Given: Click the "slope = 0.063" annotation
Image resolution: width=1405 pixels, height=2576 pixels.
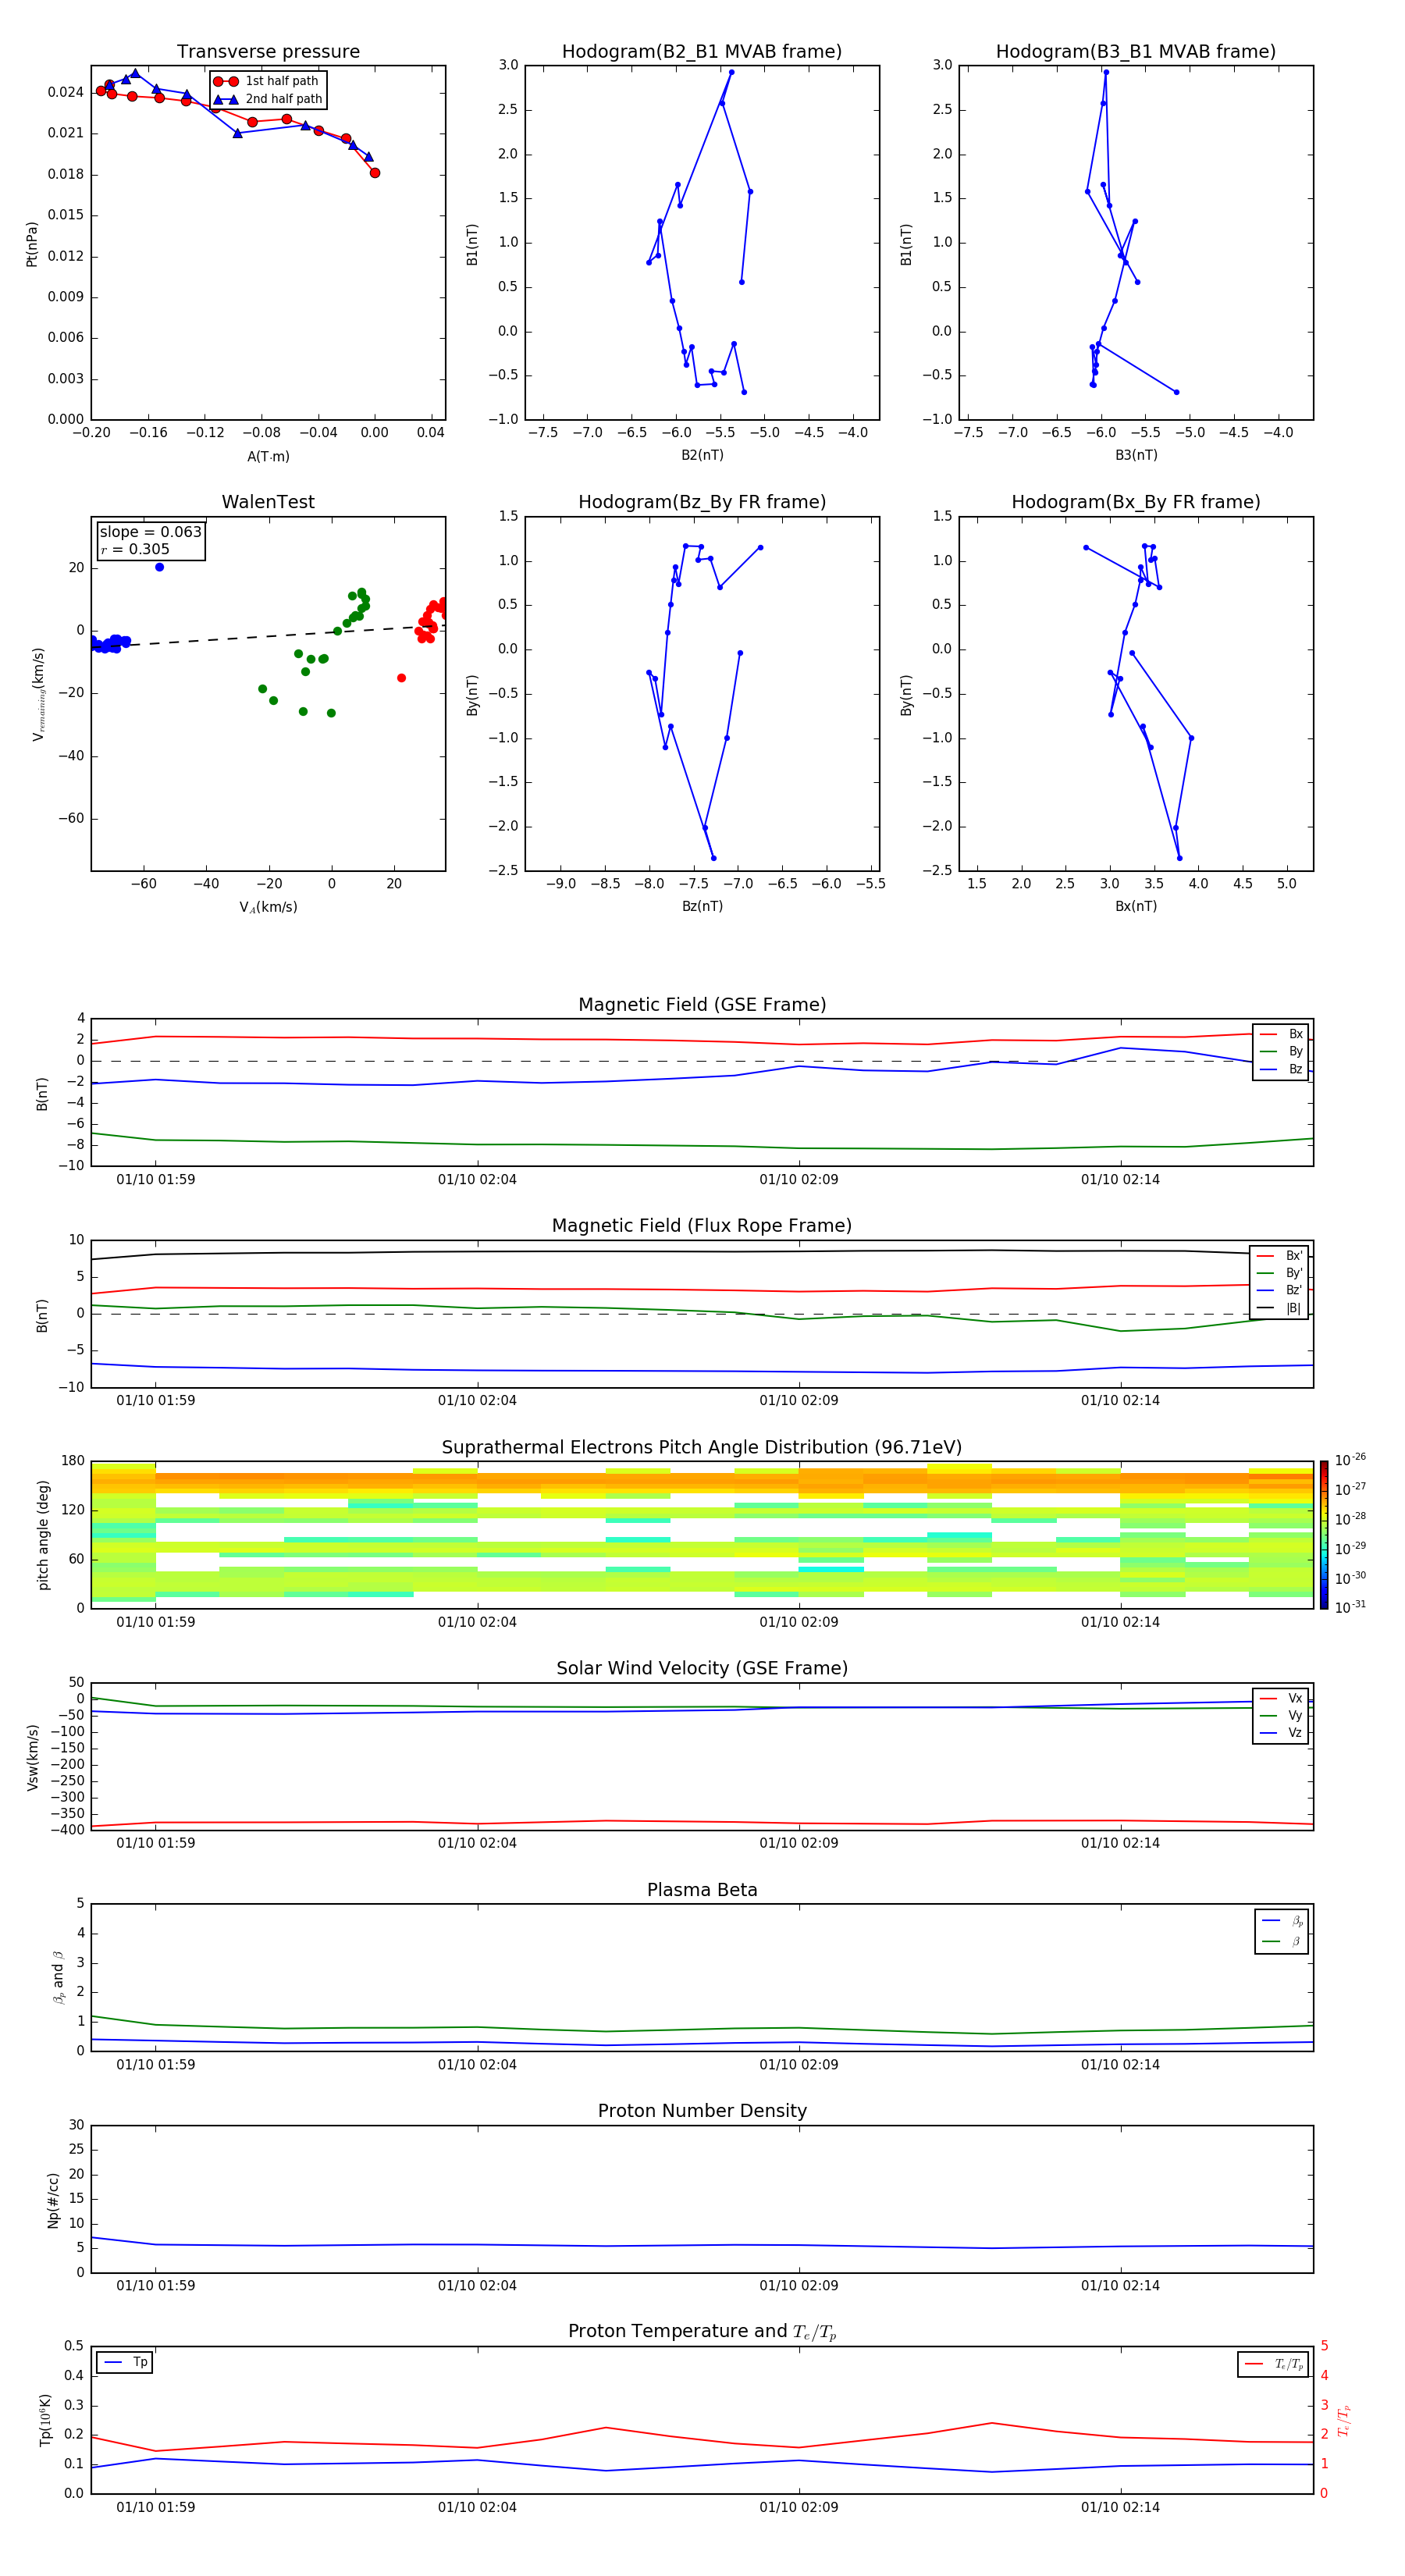Looking at the screenshot, I should 150,532.
